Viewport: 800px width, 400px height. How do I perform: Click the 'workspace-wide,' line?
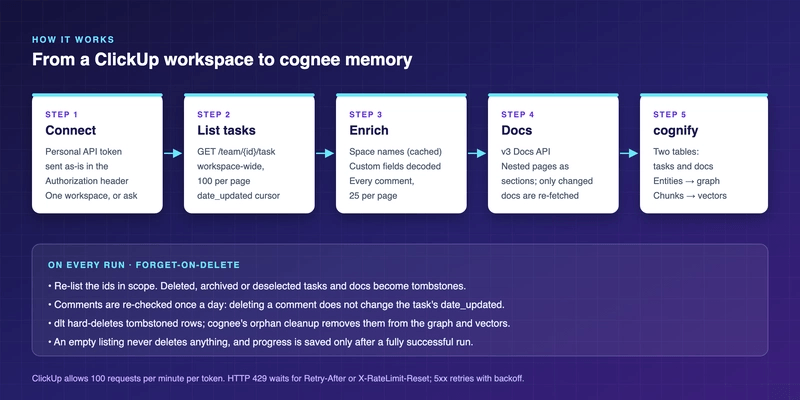point(231,166)
